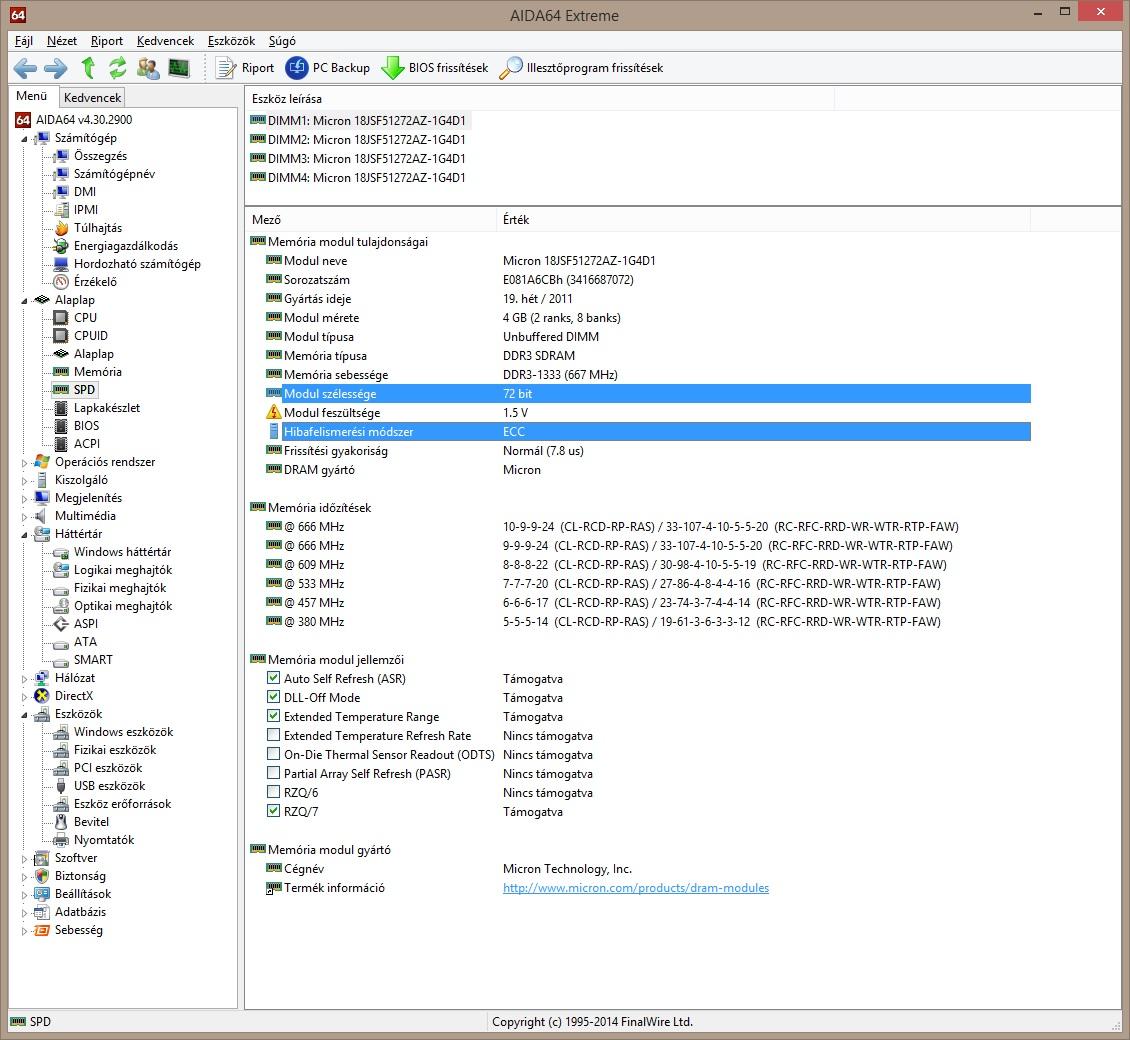The height and width of the screenshot is (1040, 1130).
Task: Open PC Backup from the toolbar
Action: coord(328,68)
